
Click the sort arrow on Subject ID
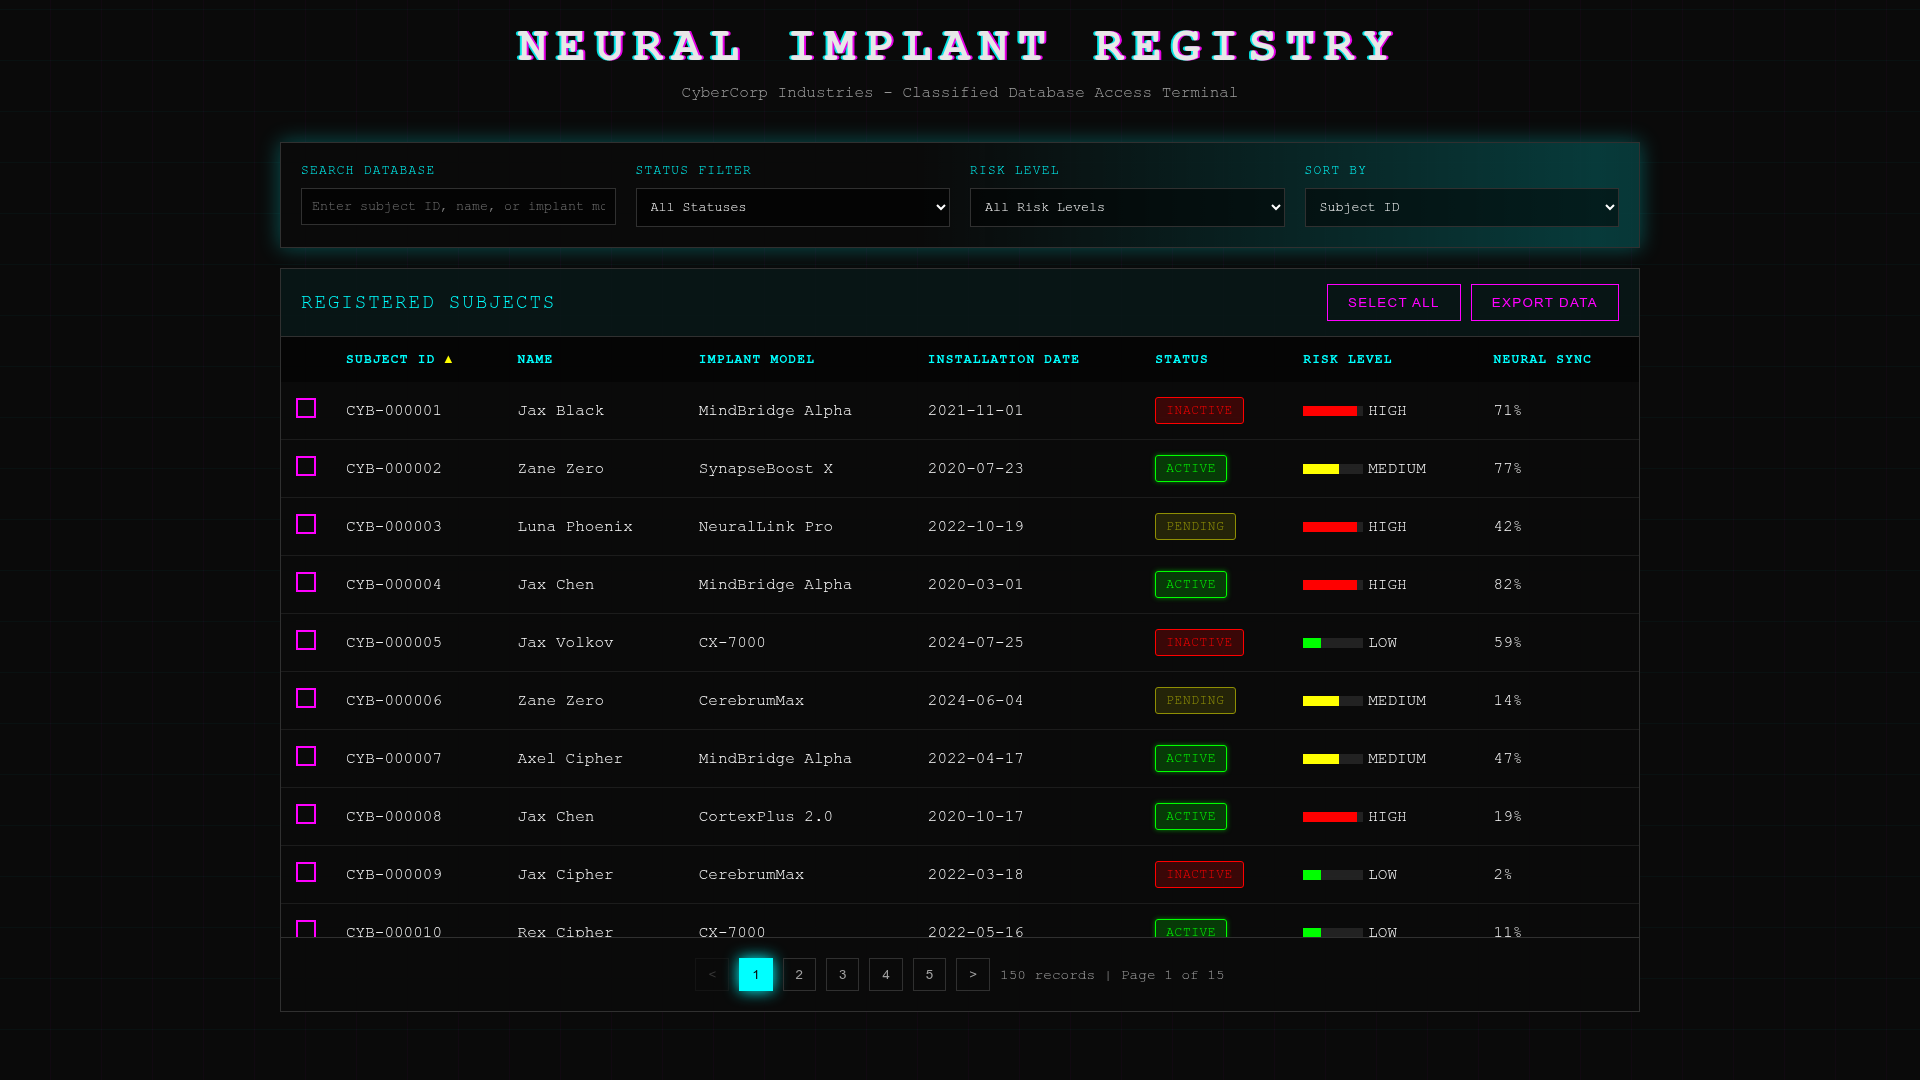click(x=448, y=360)
